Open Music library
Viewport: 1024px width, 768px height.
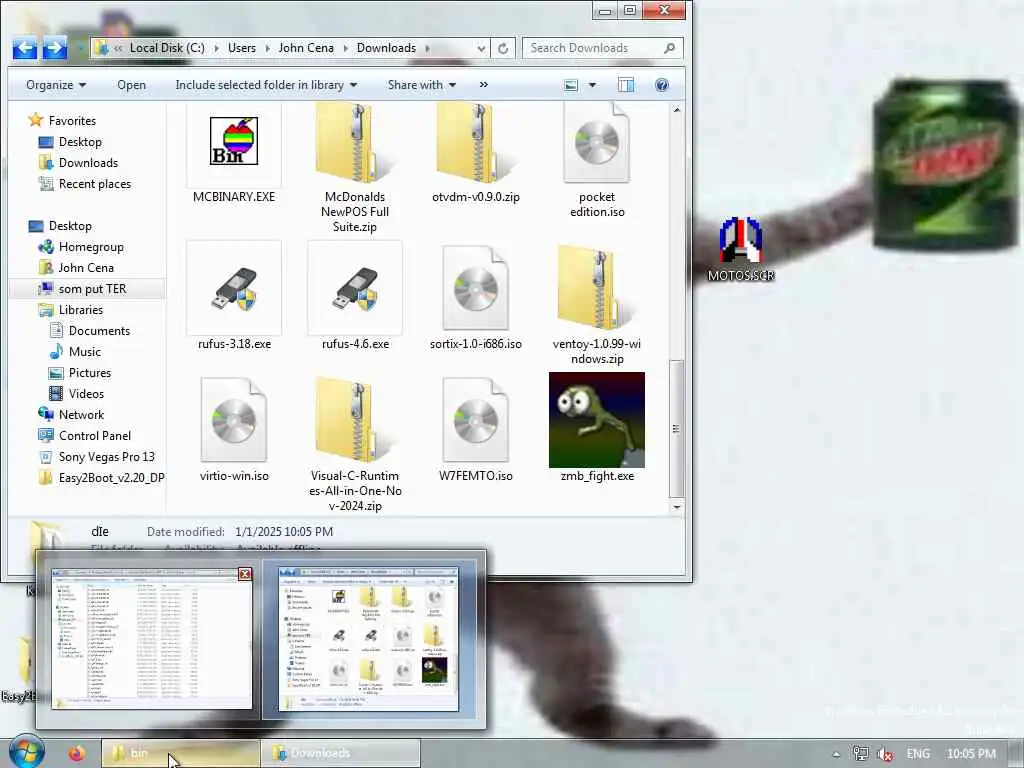tap(85, 351)
